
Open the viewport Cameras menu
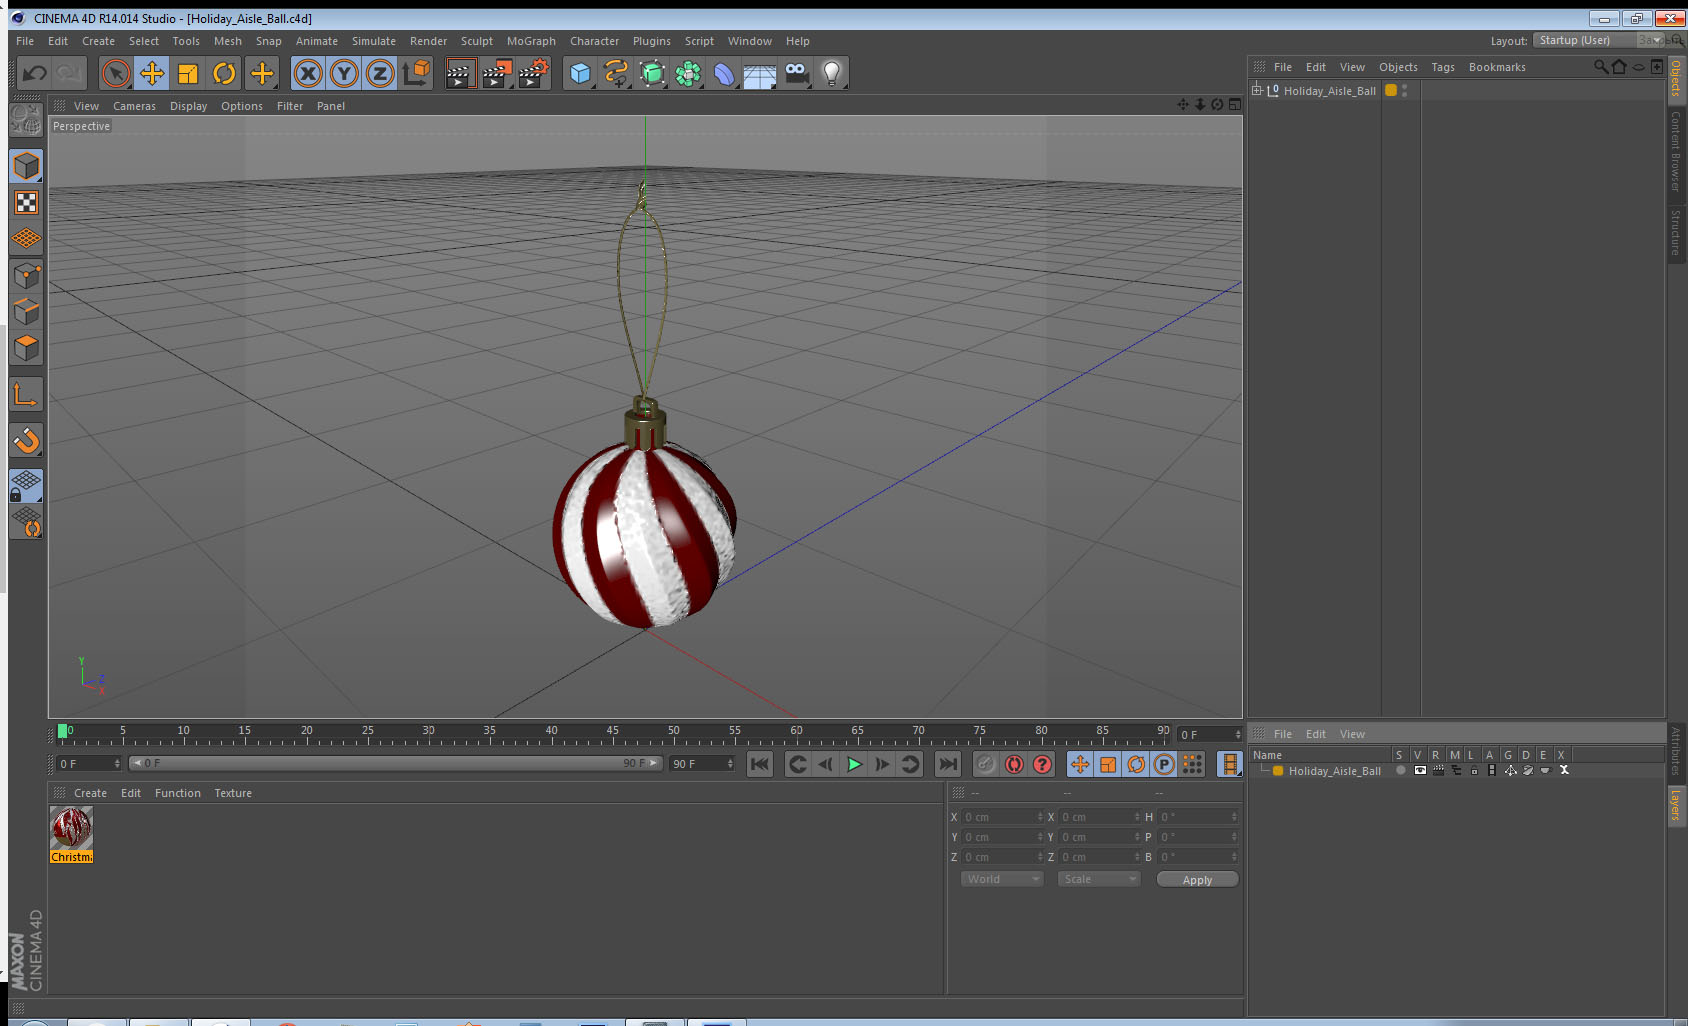[134, 106]
